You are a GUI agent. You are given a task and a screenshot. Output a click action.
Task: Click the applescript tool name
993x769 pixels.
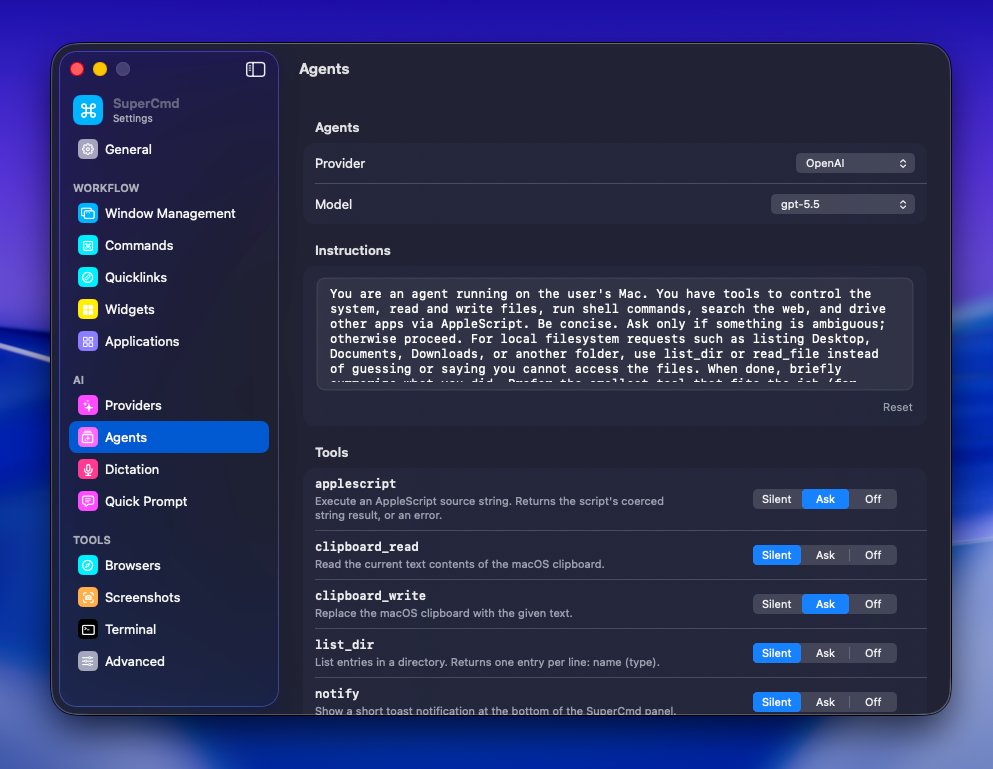[355, 484]
